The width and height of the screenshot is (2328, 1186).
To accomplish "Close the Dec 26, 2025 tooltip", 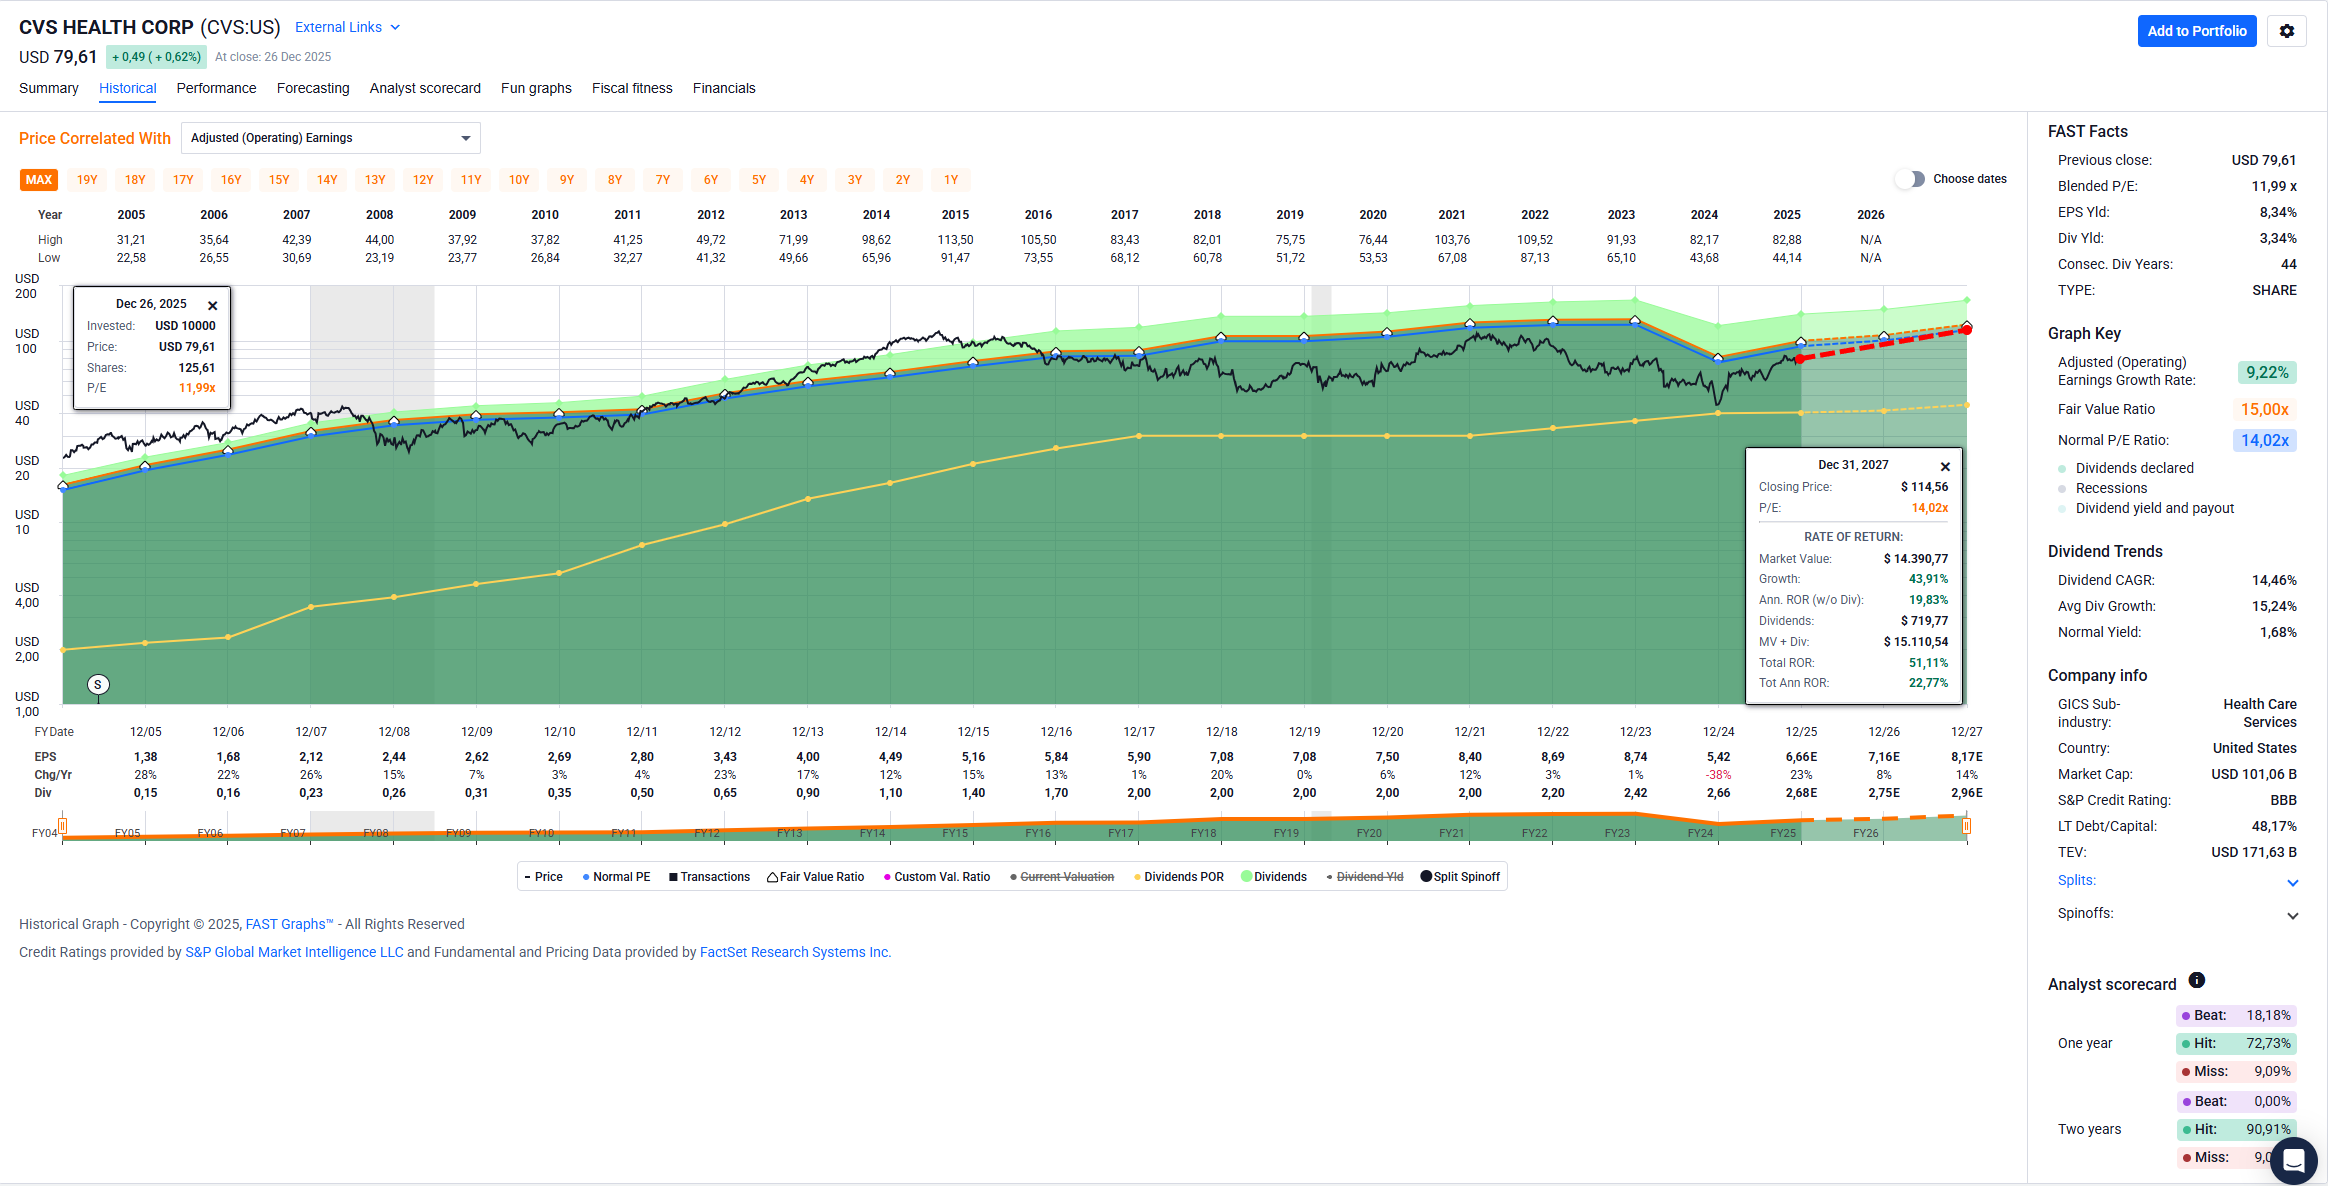I will pos(212,306).
